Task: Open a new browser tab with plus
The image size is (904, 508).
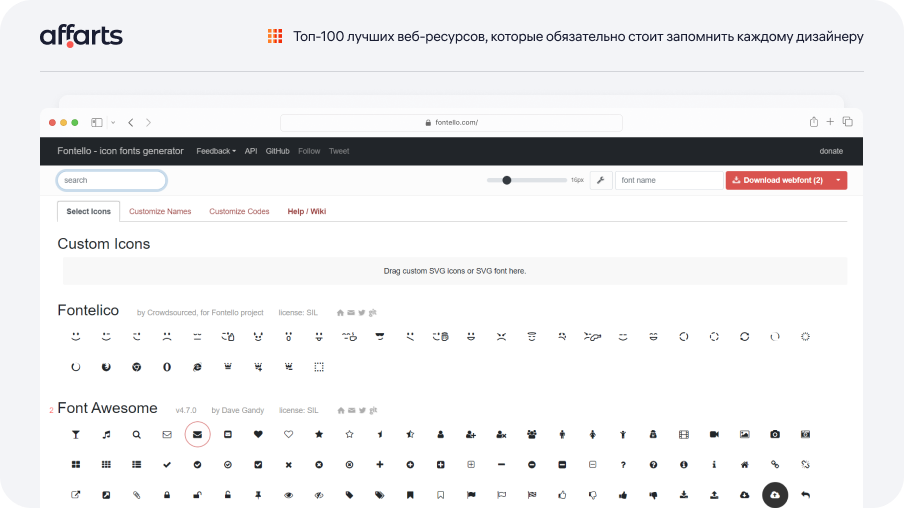Action: pyautogui.click(x=830, y=122)
